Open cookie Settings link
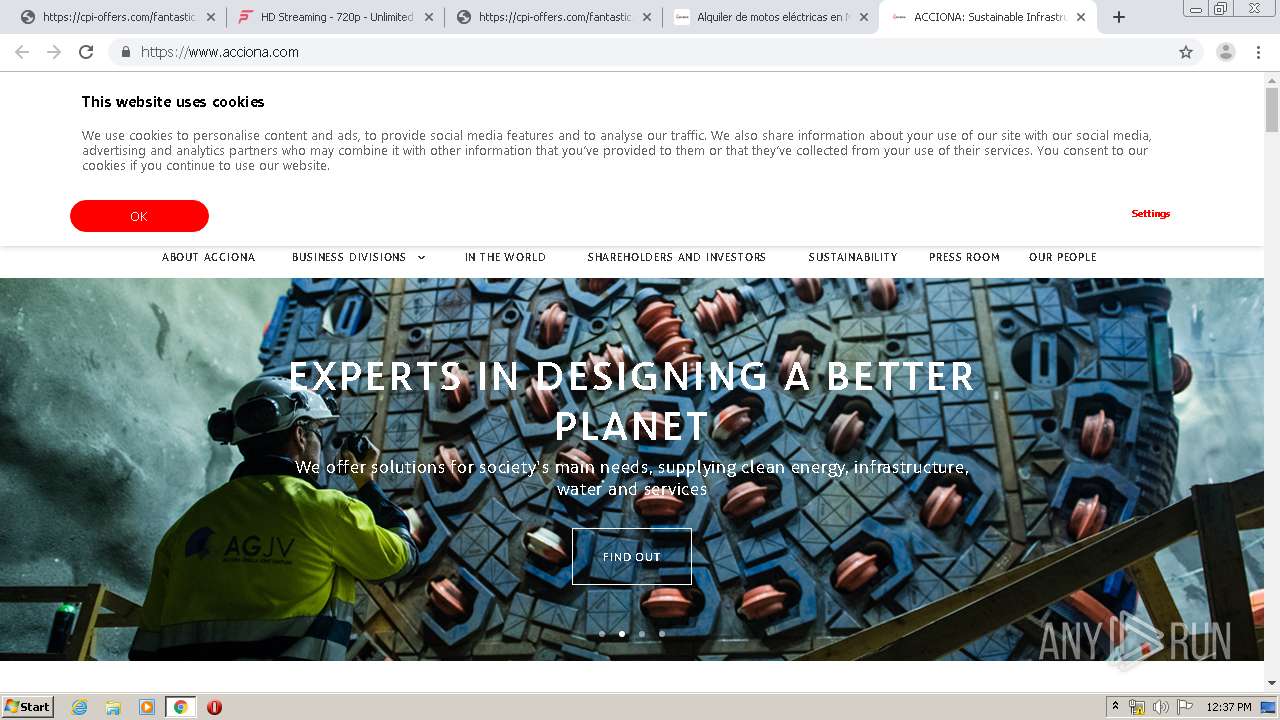 point(1150,214)
